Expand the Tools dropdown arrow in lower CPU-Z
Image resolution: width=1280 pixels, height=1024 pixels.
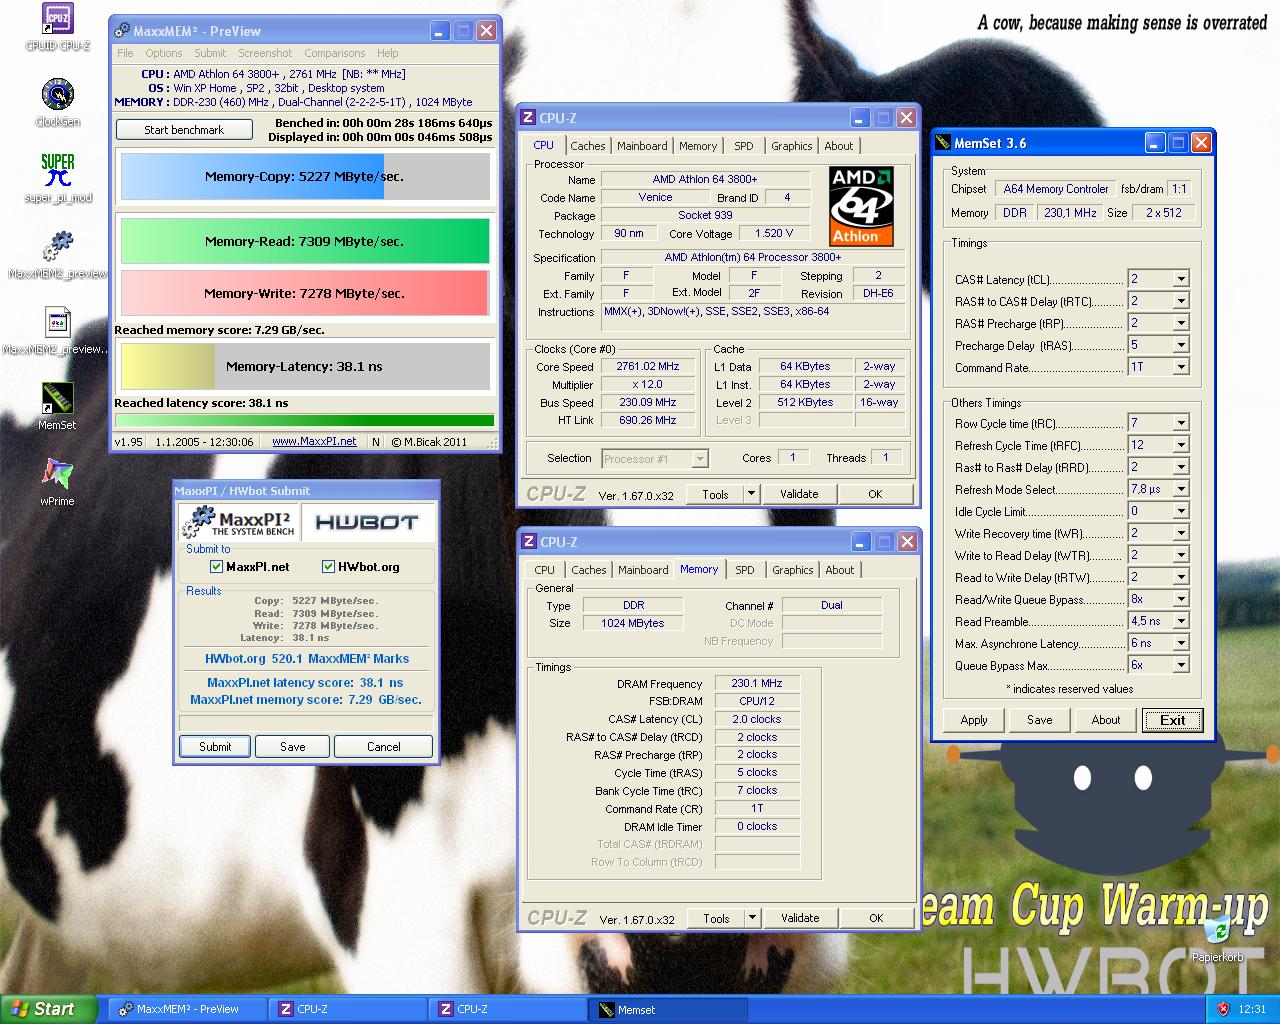click(753, 918)
